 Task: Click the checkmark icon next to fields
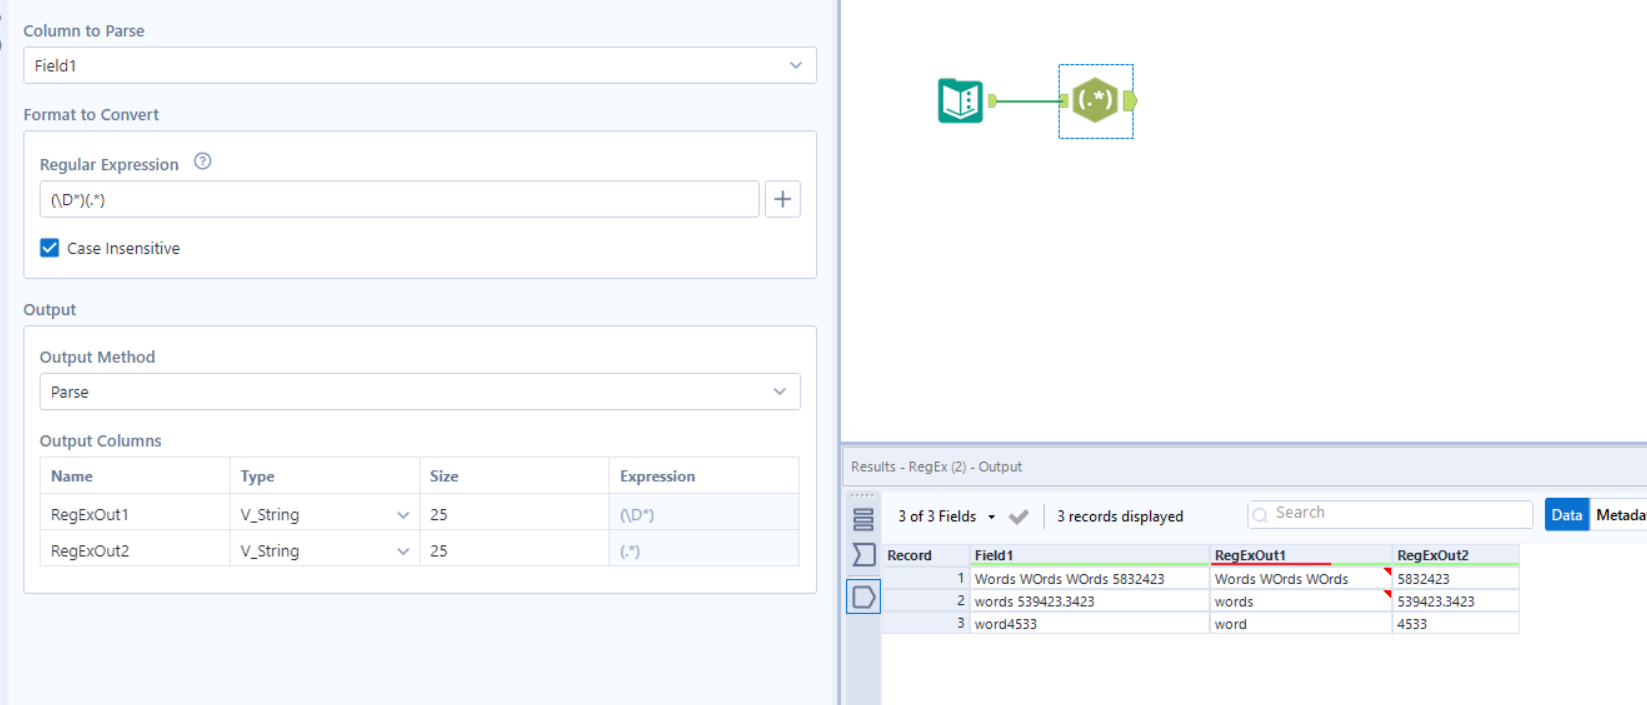(1018, 516)
